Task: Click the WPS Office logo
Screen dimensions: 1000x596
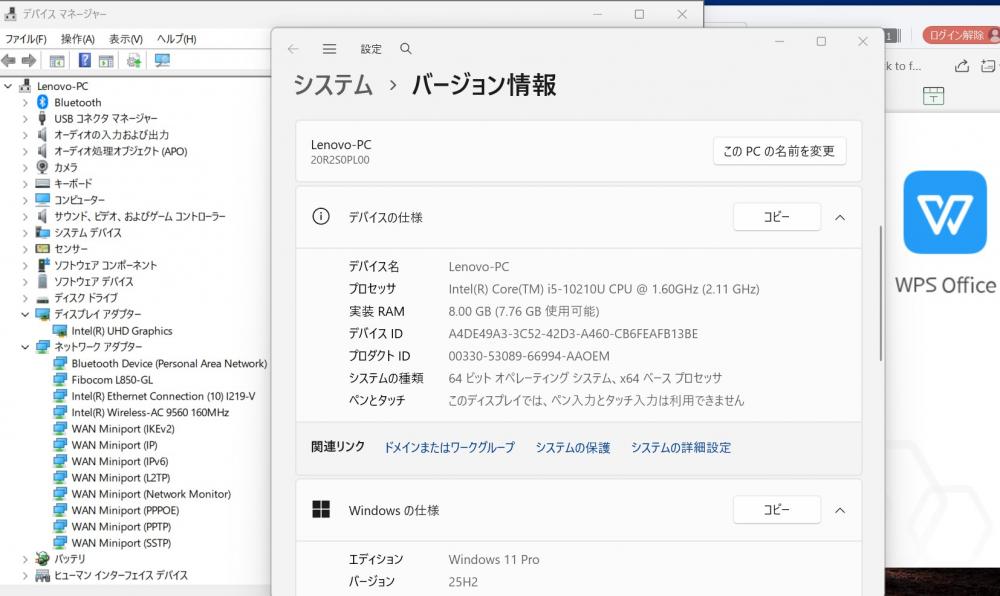Action: (x=937, y=212)
